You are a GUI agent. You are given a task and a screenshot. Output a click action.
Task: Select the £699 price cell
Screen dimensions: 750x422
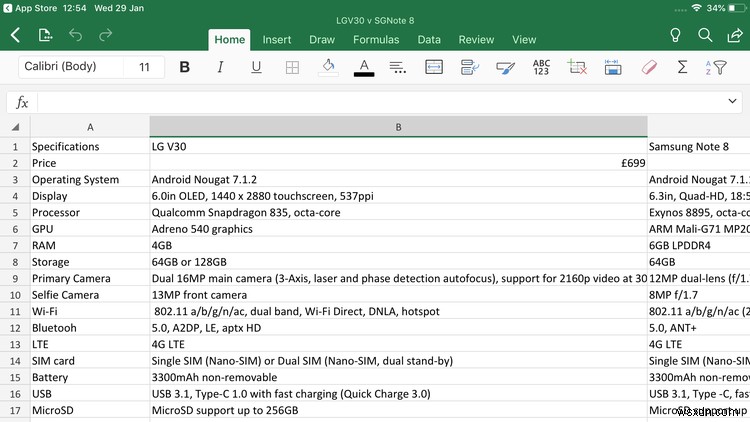398,163
